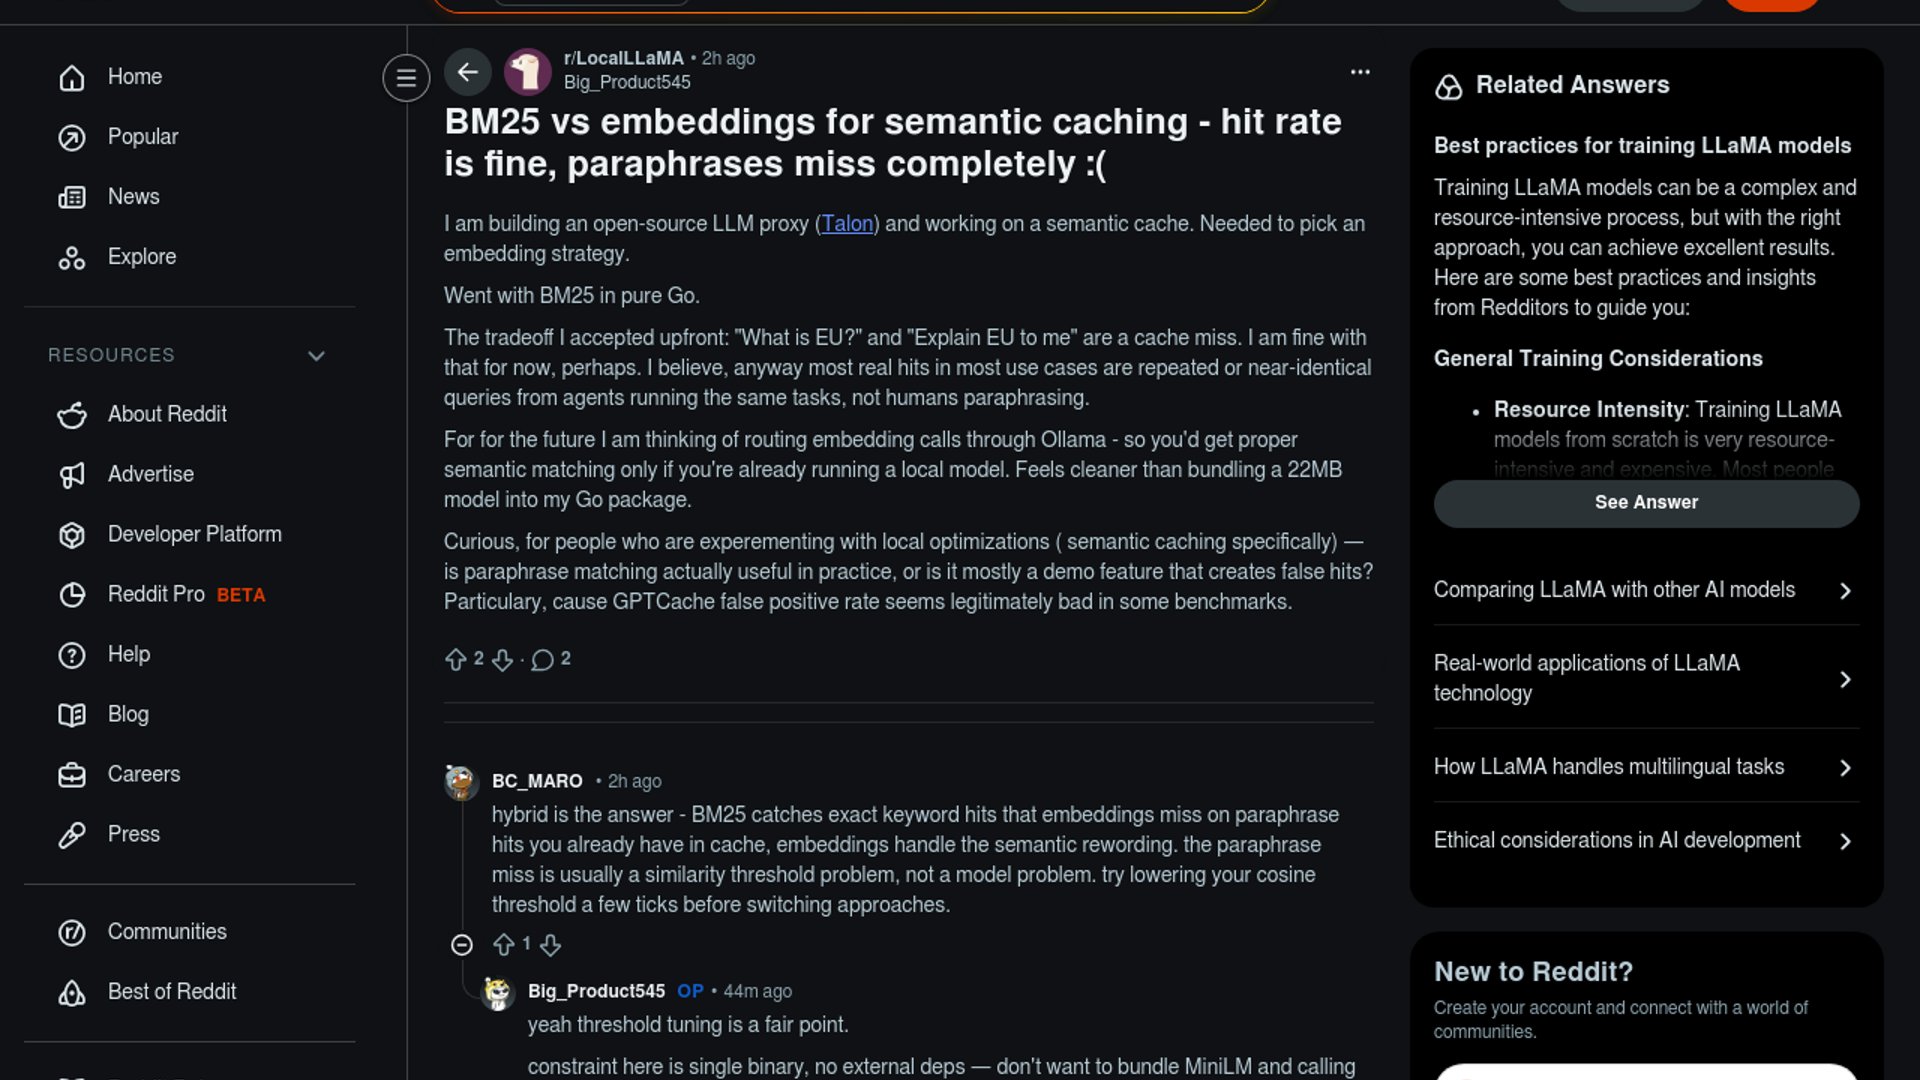Downvote the BM25 semantic caching post
Viewport: 1920px width, 1080px height.
tap(503, 659)
